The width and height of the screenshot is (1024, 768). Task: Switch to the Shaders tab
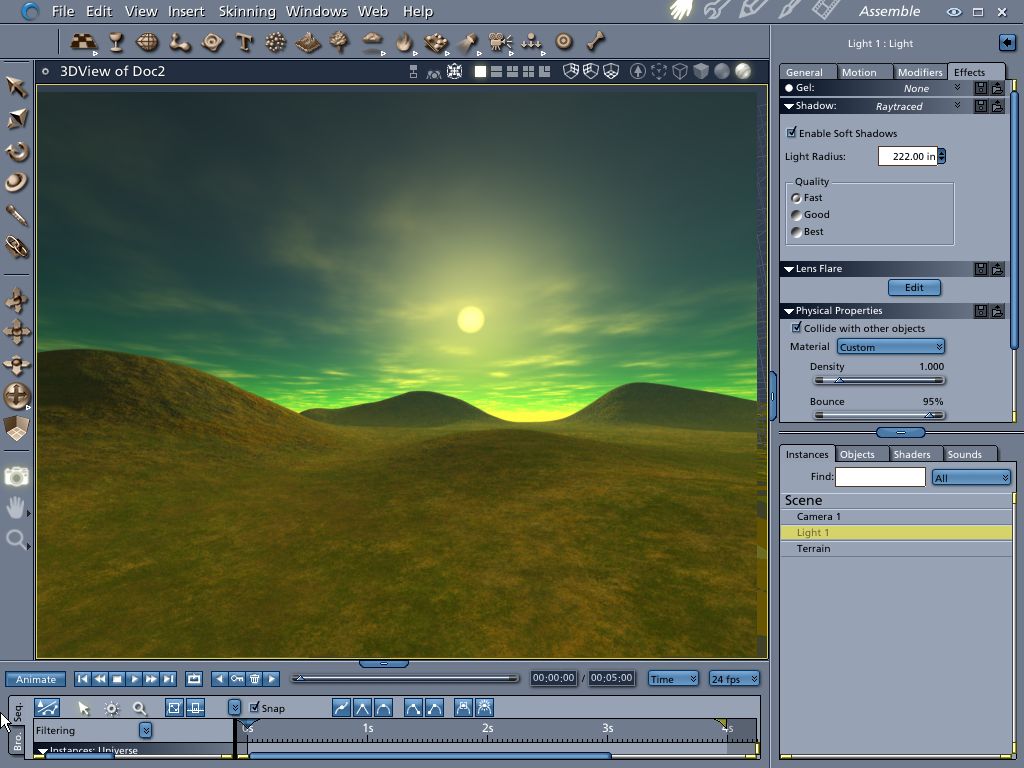pos(911,454)
